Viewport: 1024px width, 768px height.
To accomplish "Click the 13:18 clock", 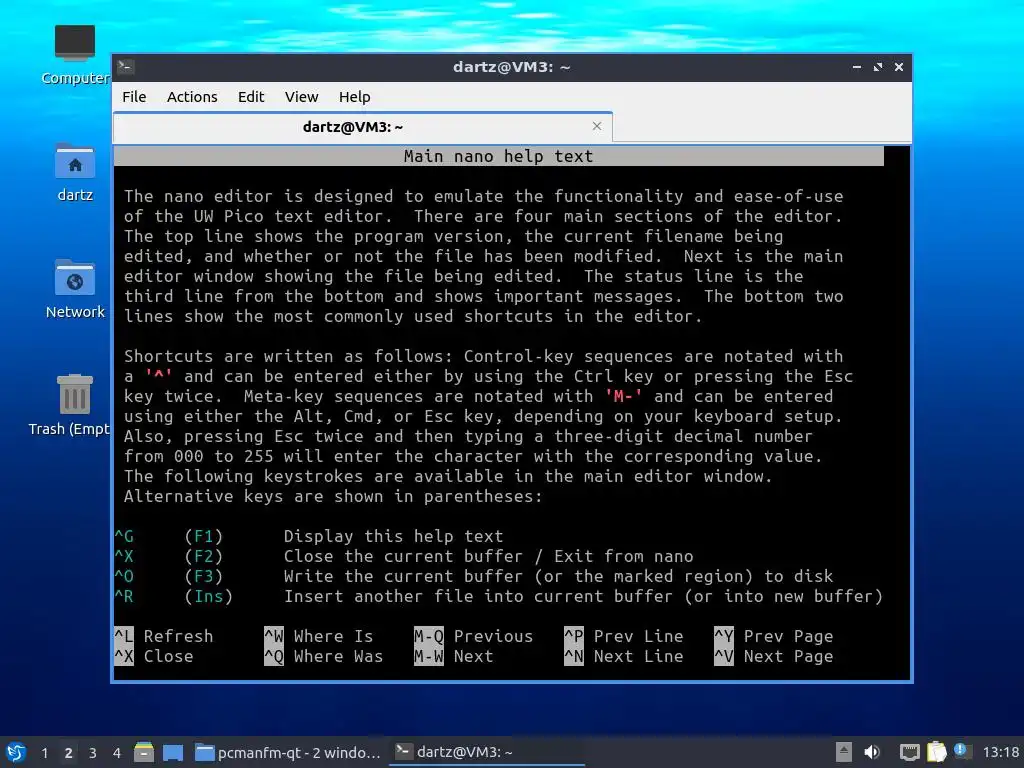I will click(x=1001, y=752).
